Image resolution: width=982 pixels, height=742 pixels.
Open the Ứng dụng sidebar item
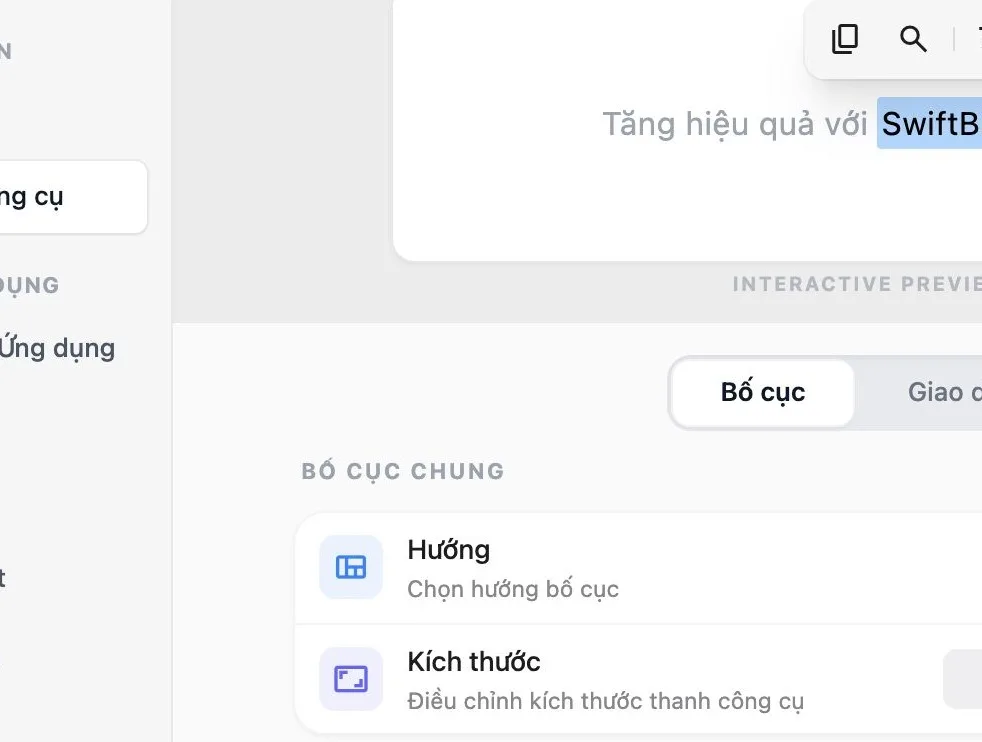coord(58,348)
